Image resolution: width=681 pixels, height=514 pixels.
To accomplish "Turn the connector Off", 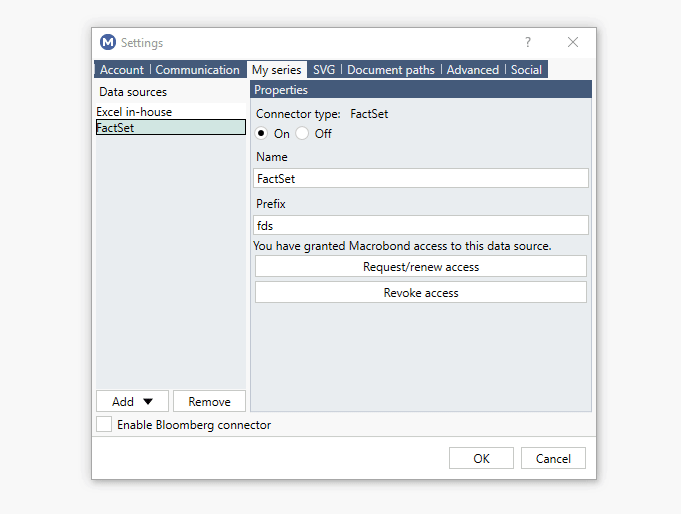I will [x=302, y=133].
